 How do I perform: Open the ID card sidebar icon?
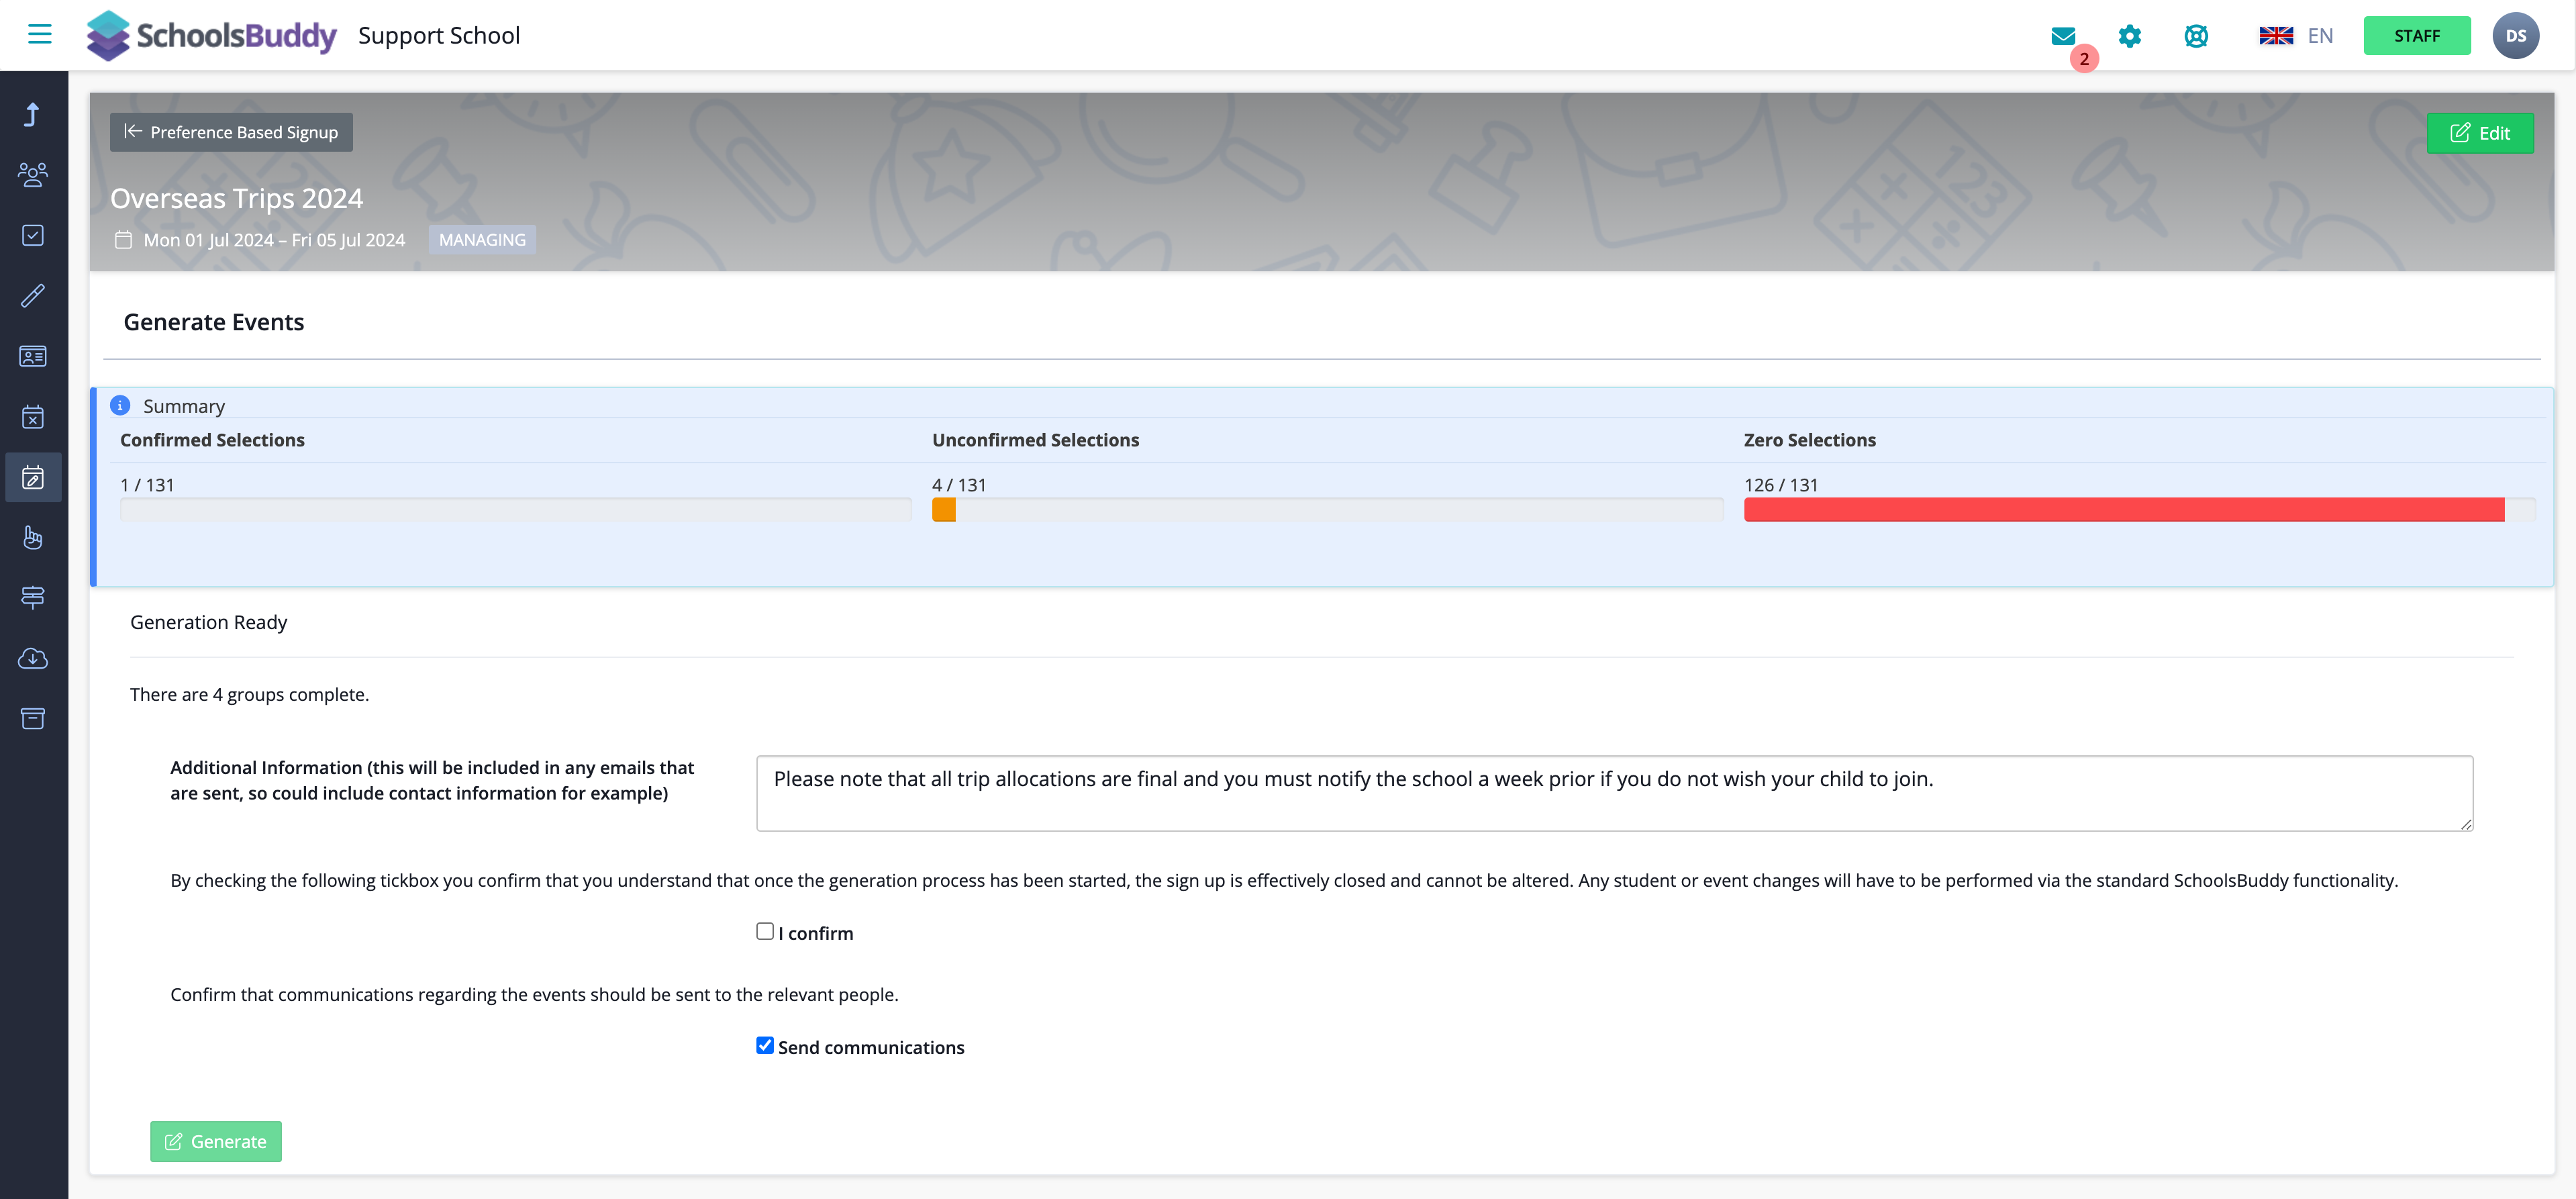coord(33,356)
